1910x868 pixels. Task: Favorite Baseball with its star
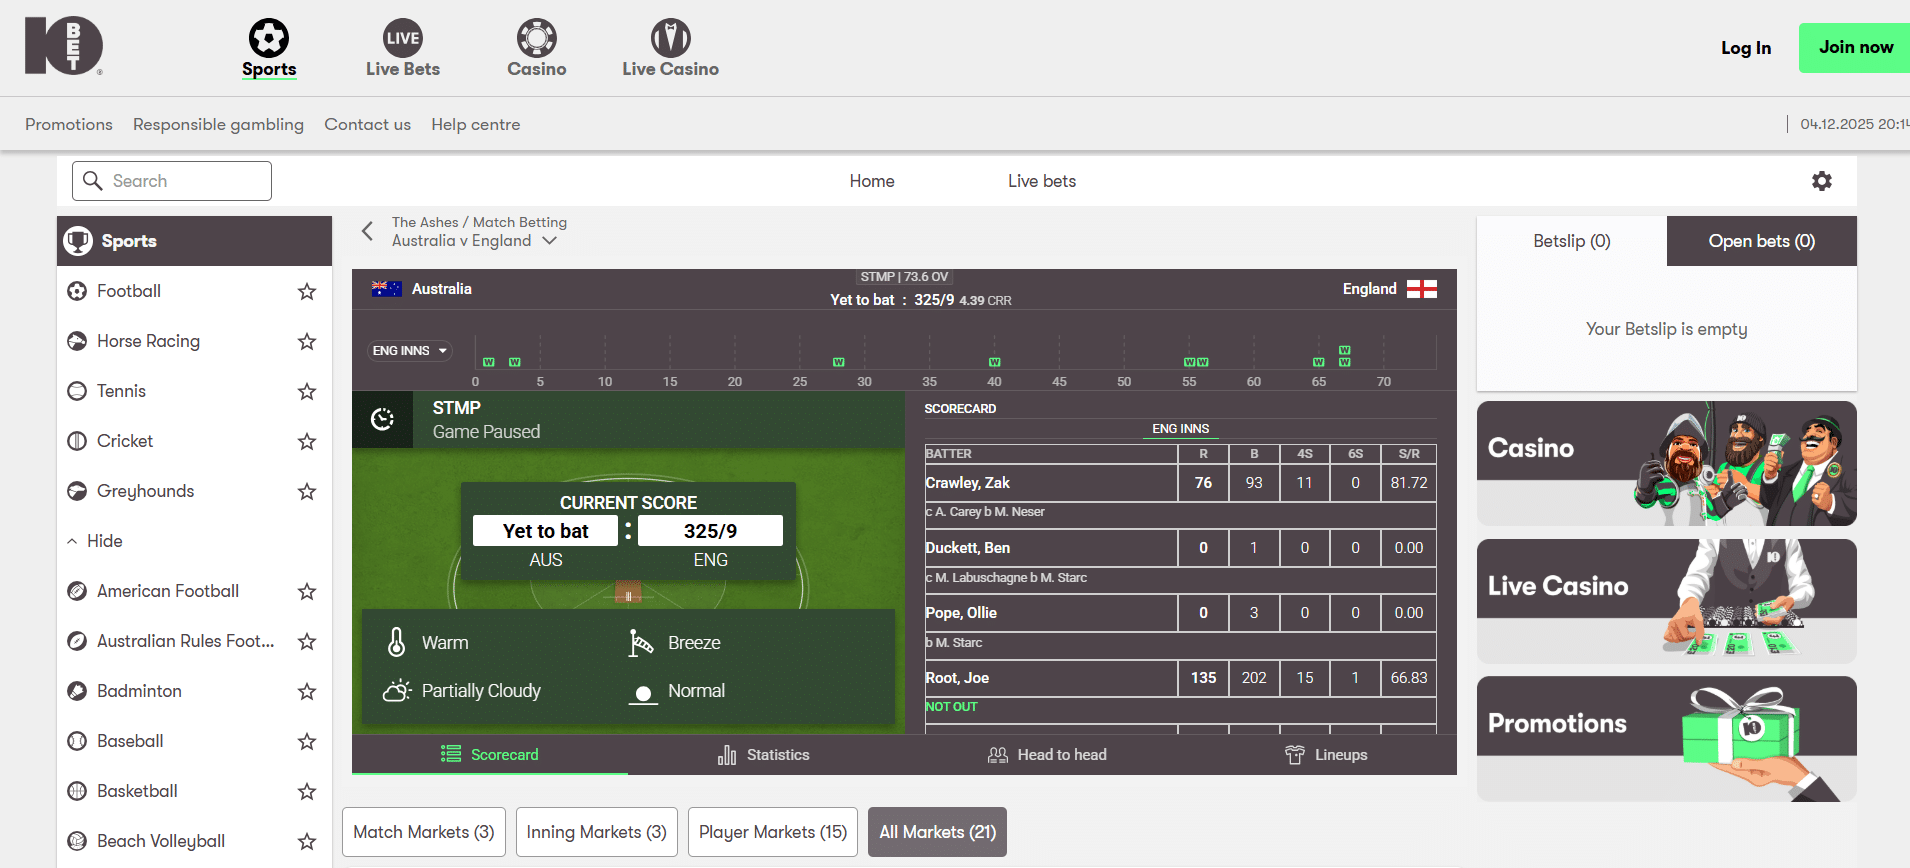click(307, 741)
